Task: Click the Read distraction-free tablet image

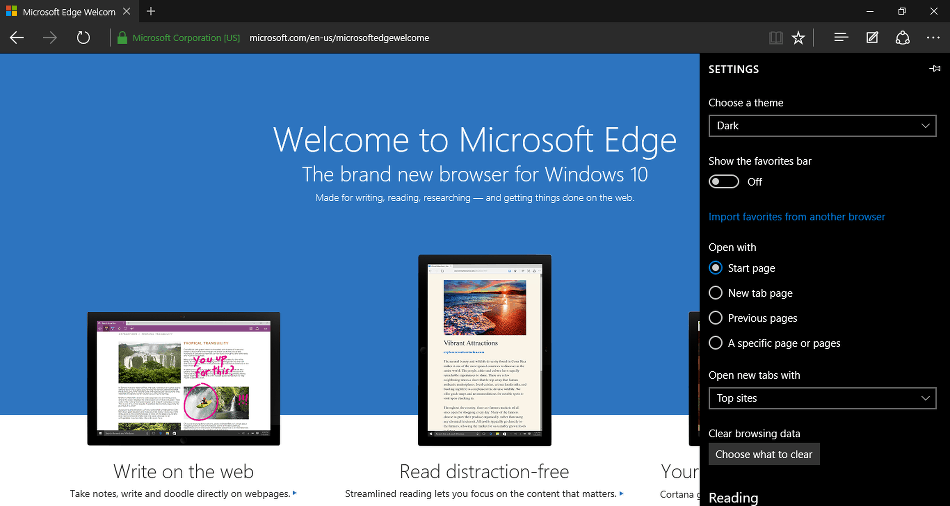Action: coord(484,350)
